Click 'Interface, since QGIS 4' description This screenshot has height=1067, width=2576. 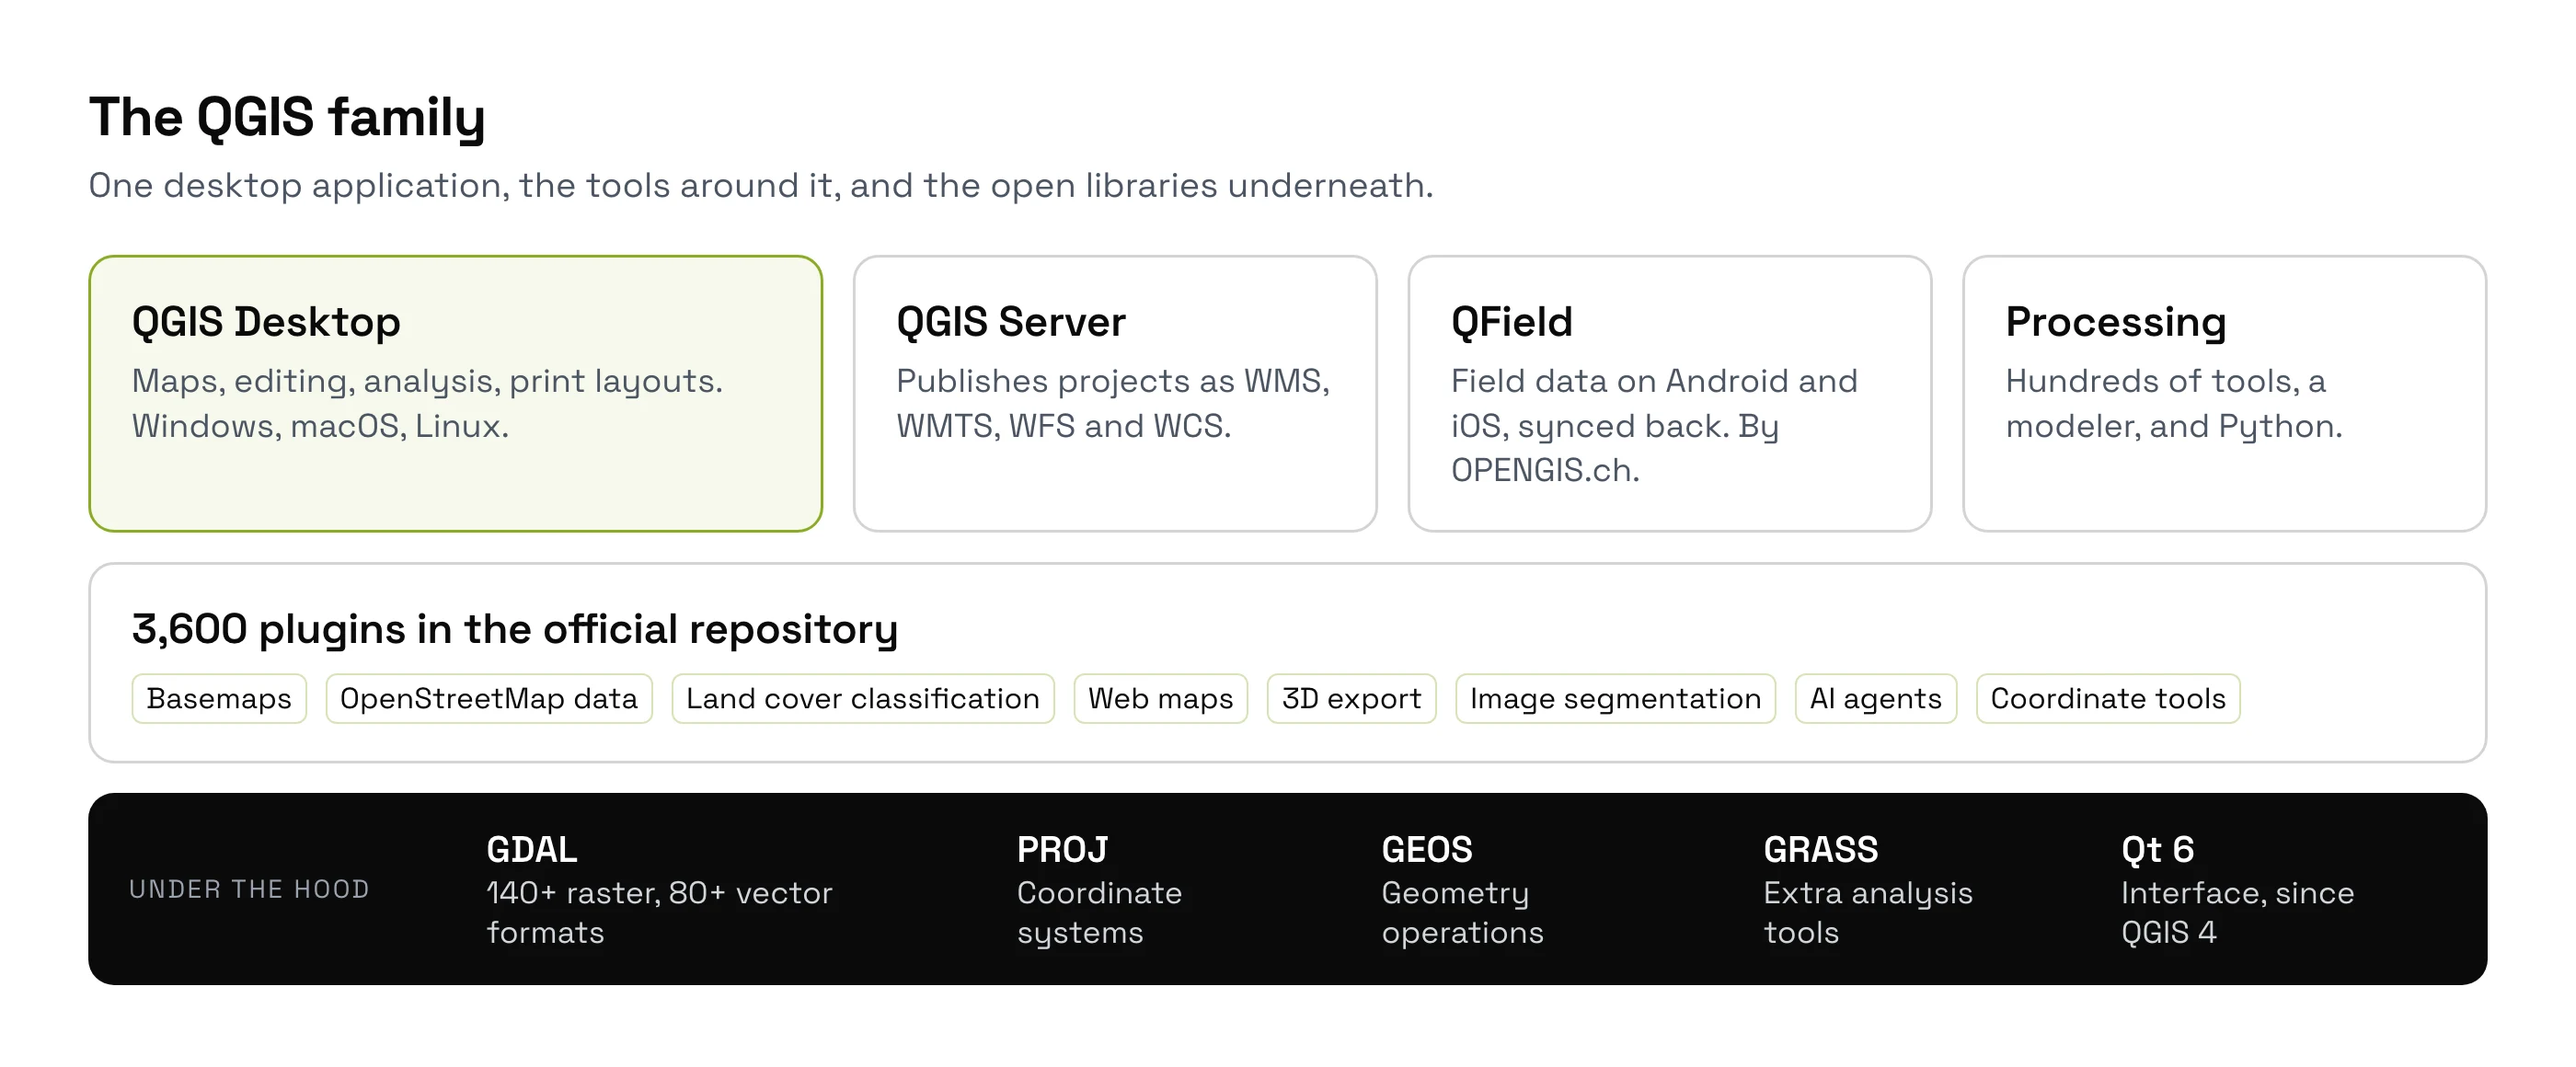point(2238,912)
